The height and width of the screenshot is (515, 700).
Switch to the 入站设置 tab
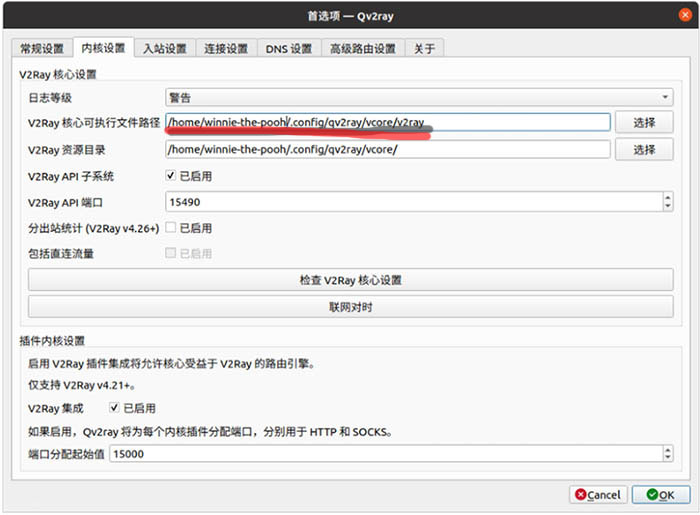pyautogui.click(x=164, y=48)
